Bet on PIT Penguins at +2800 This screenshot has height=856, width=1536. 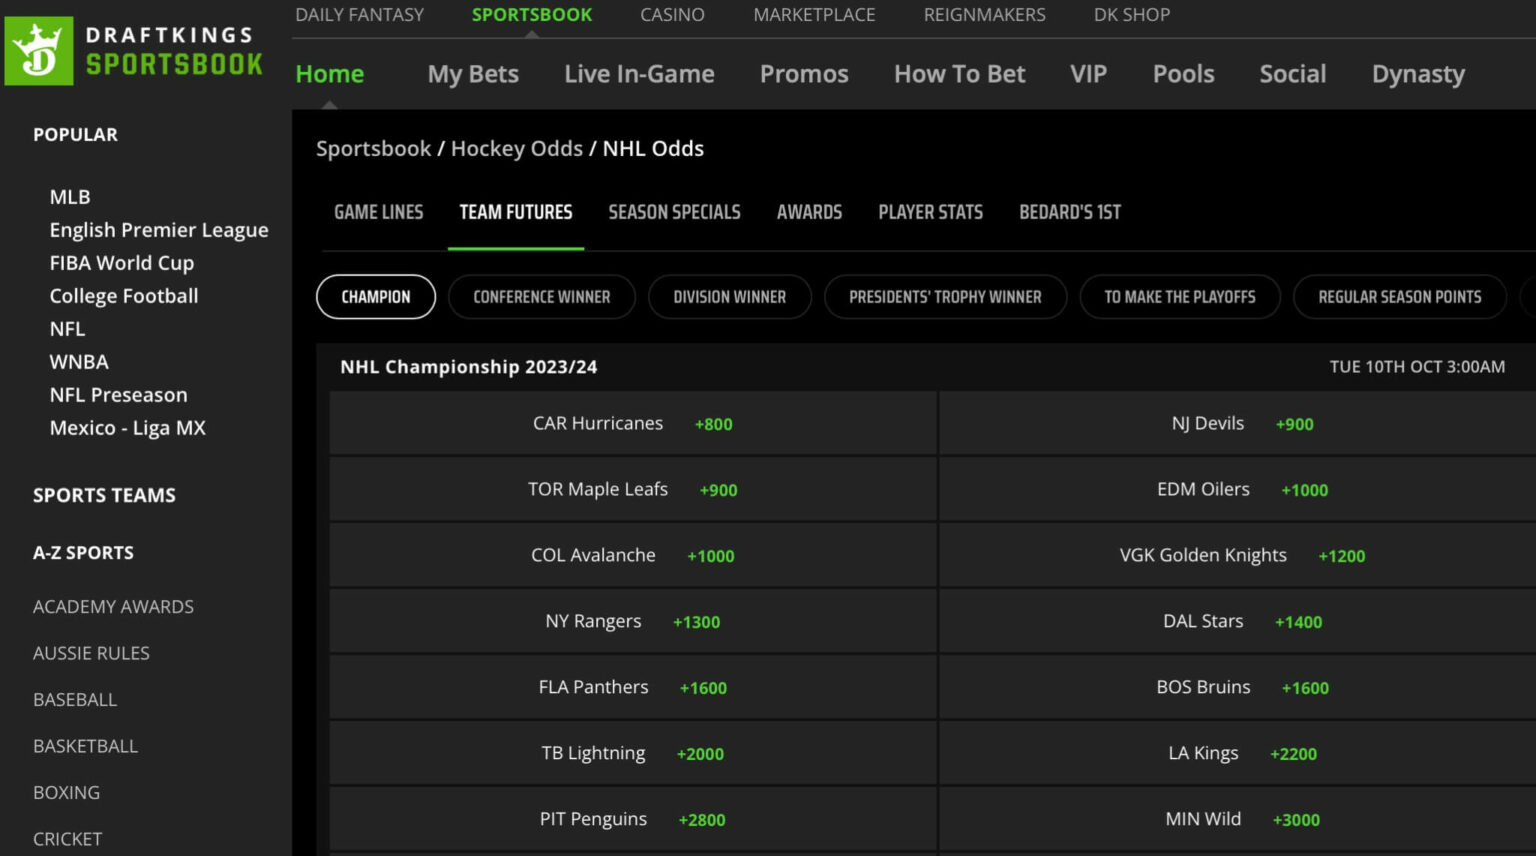pyautogui.click(x=633, y=820)
